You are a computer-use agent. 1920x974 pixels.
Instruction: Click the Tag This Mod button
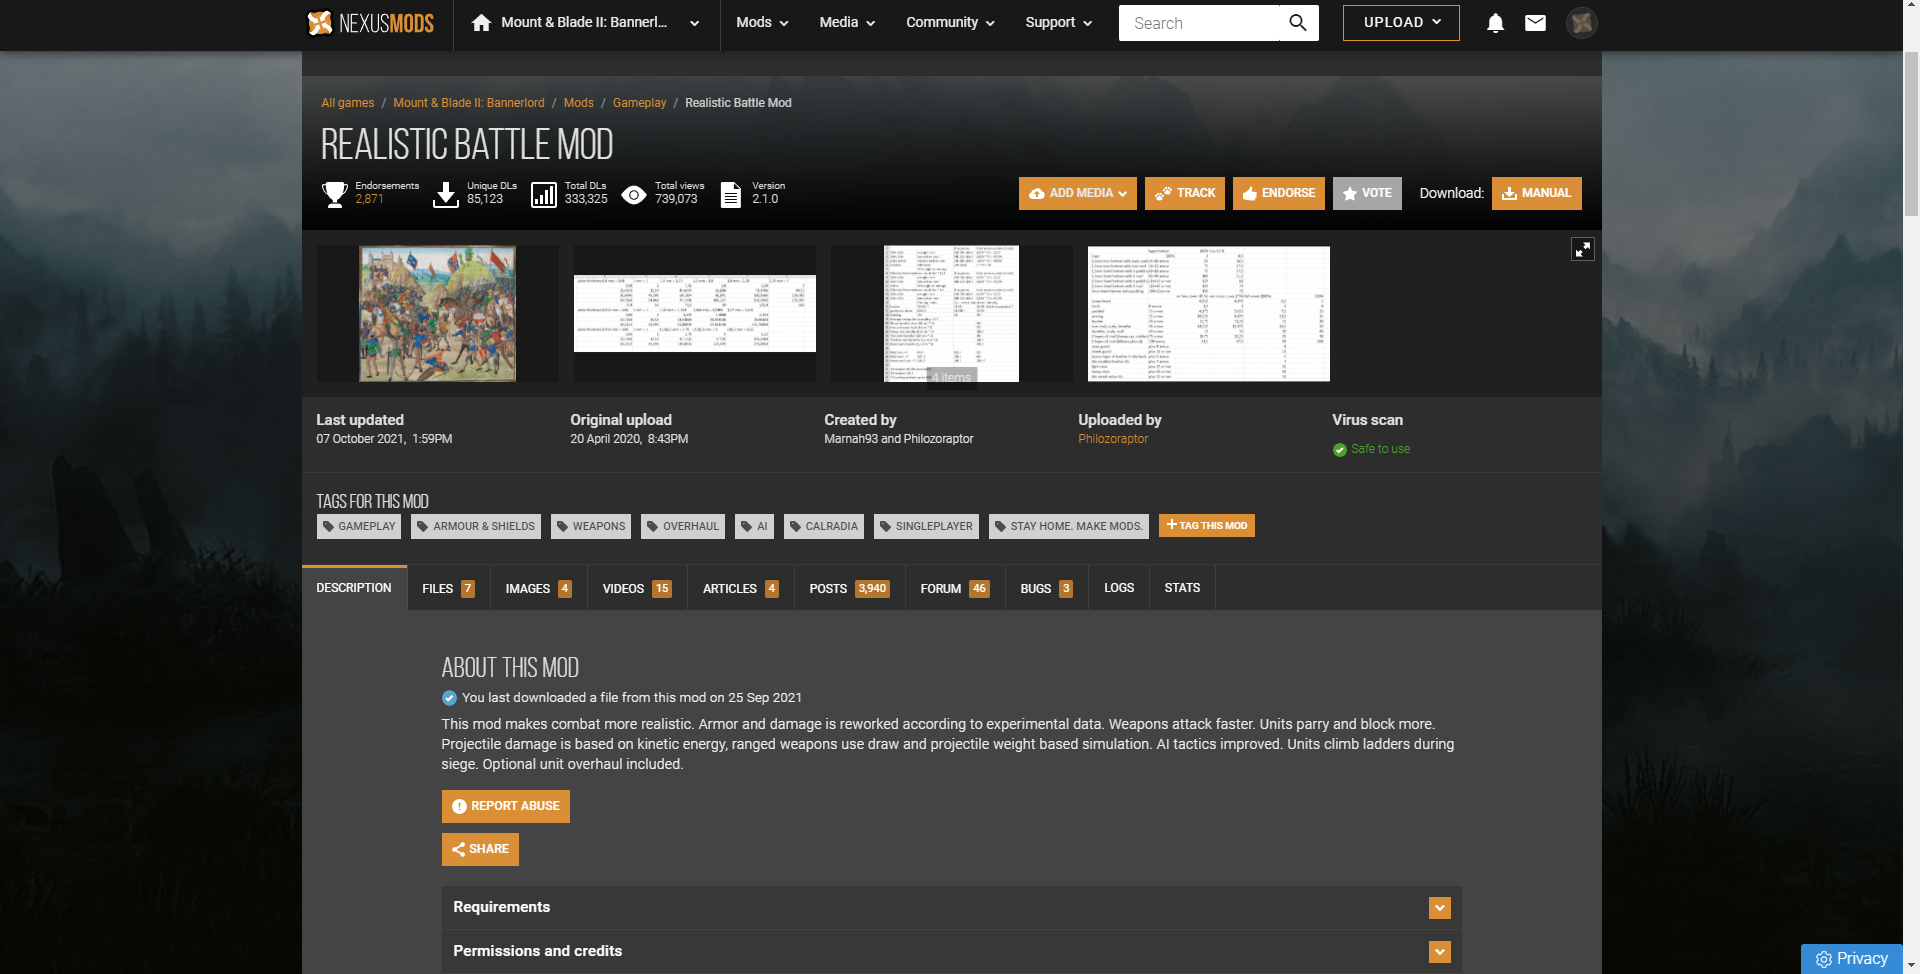tap(1207, 526)
